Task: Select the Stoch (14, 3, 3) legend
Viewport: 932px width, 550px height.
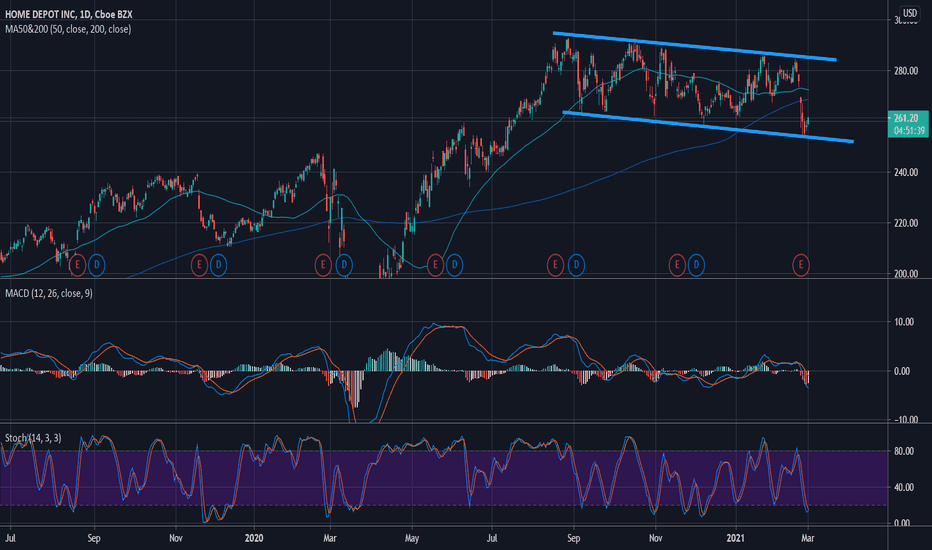Action: tap(33, 438)
